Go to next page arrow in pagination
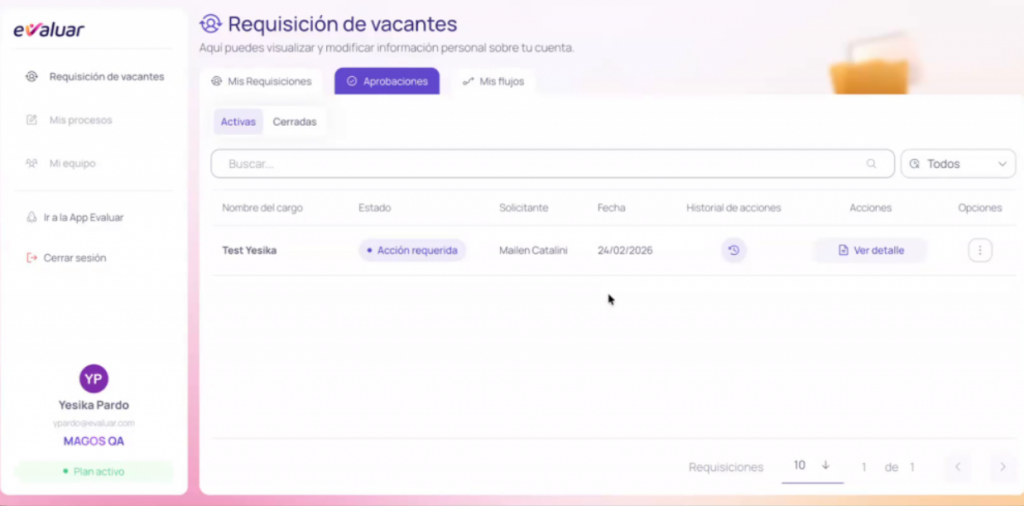 (1002, 467)
